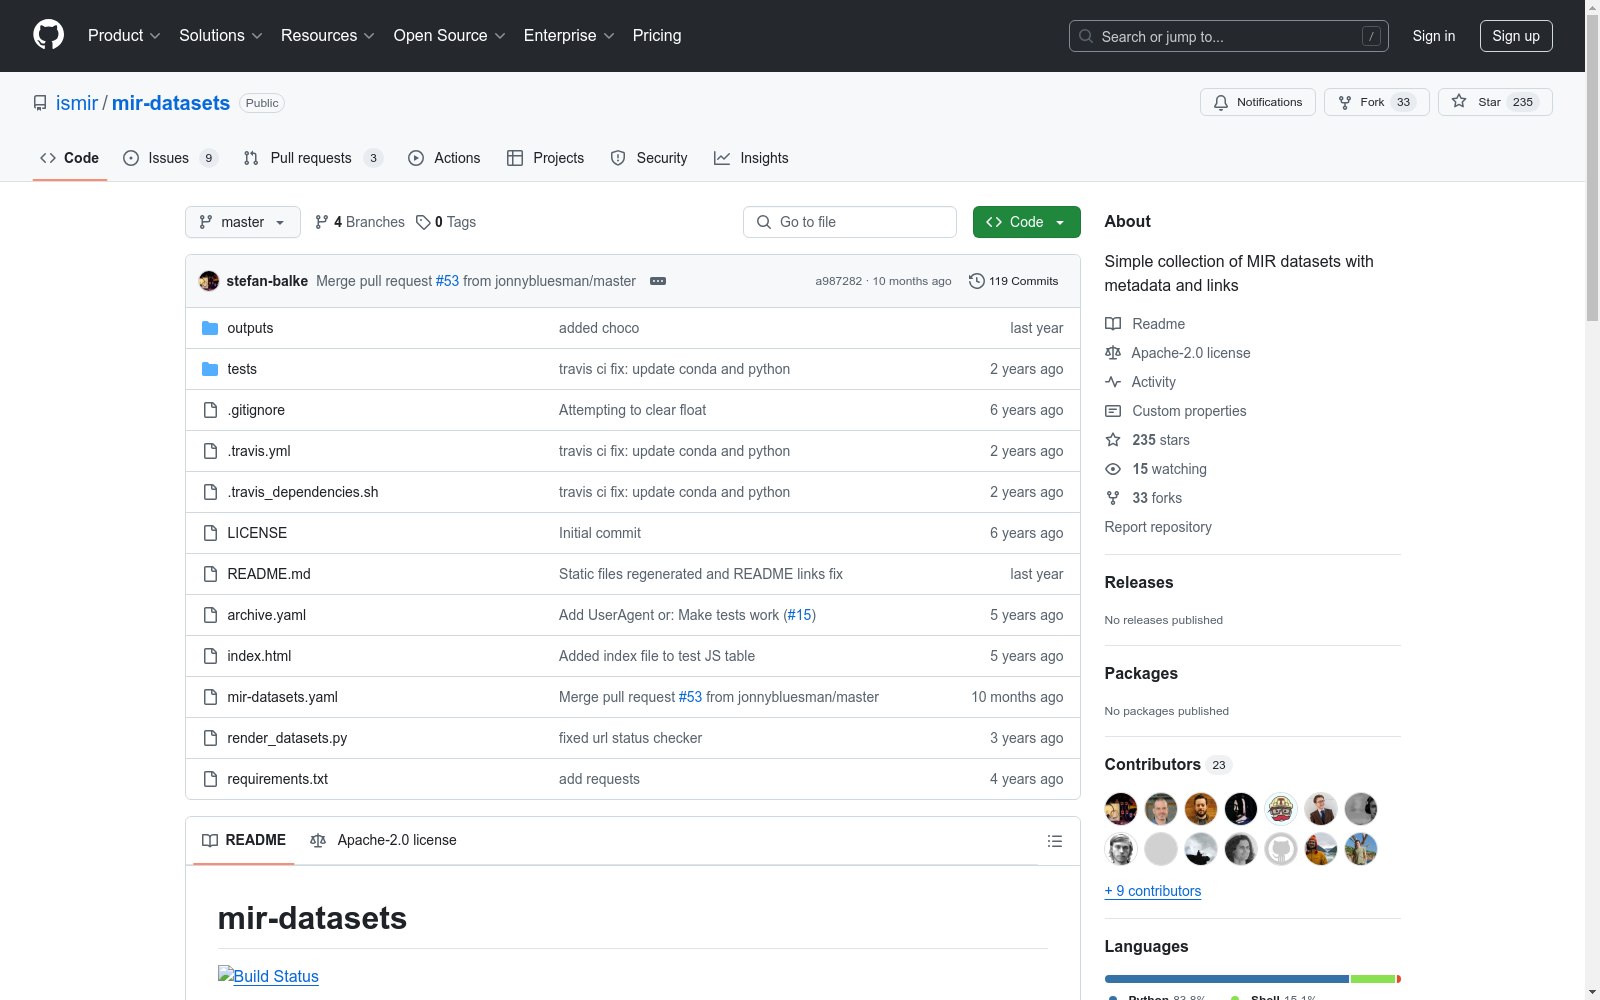
Task: Open the mir-datasets repository link
Action: (x=171, y=103)
